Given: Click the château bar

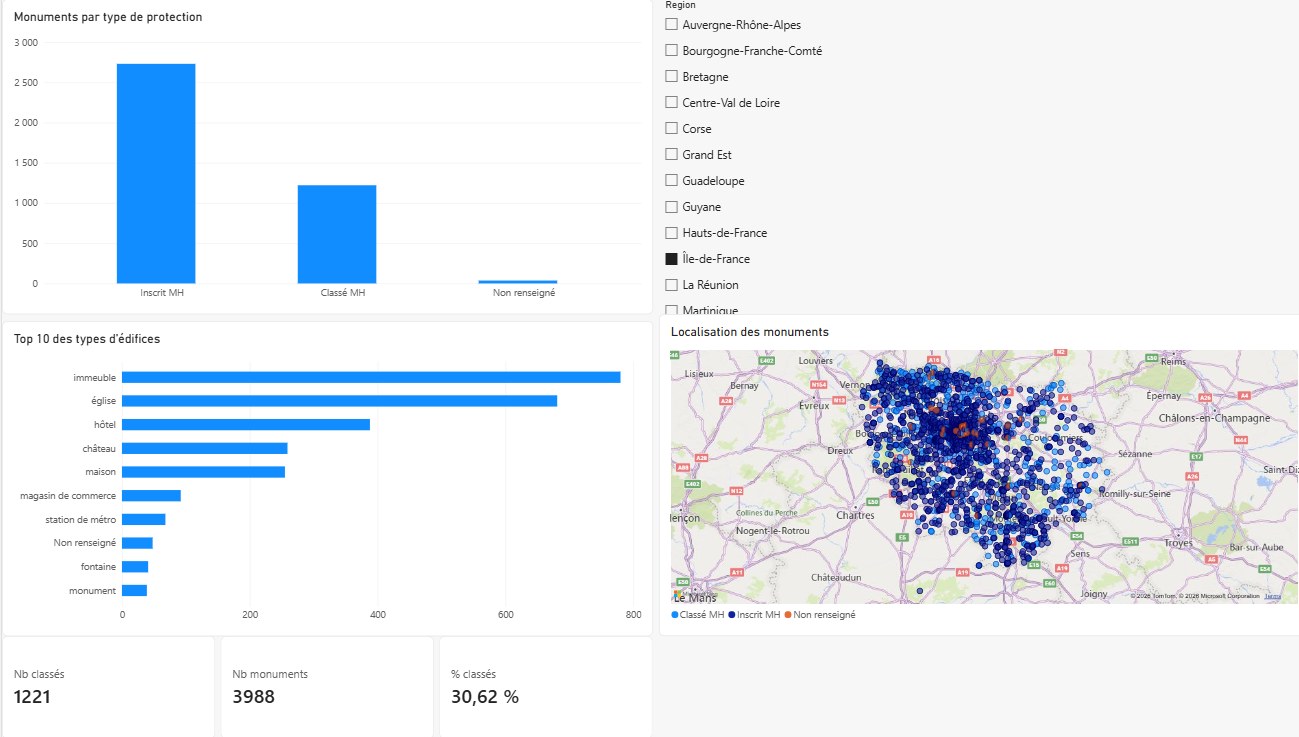Looking at the screenshot, I should tap(205, 448).
